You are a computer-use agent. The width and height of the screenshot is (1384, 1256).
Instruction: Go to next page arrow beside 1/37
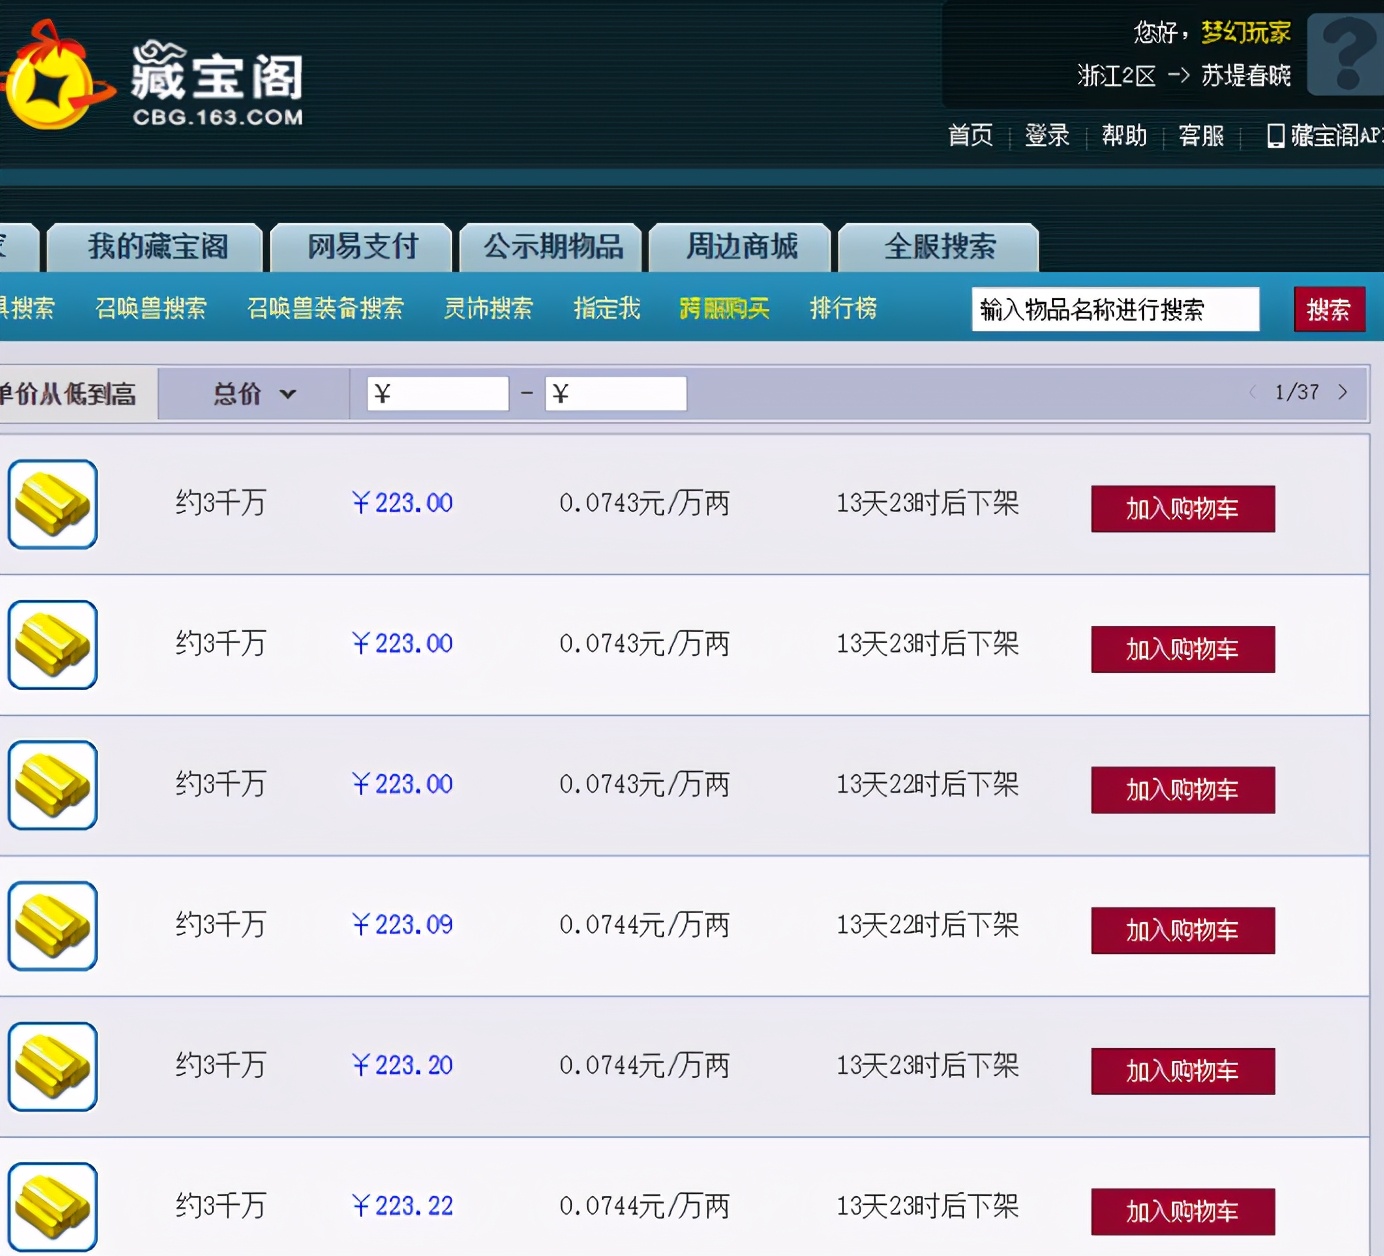point(1343,392)
